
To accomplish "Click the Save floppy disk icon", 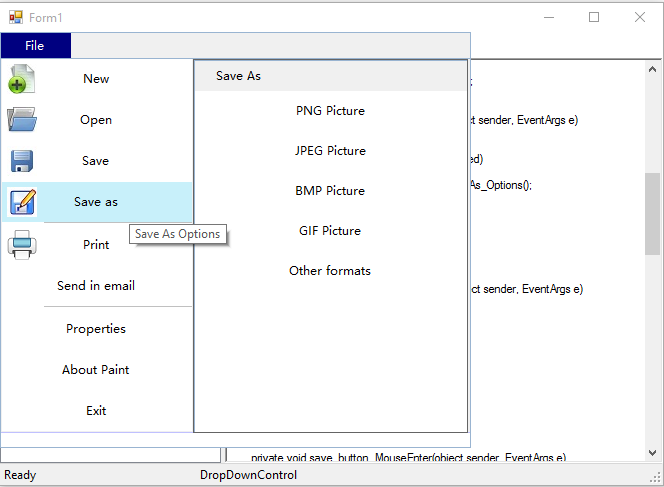I will coord(22,161).
